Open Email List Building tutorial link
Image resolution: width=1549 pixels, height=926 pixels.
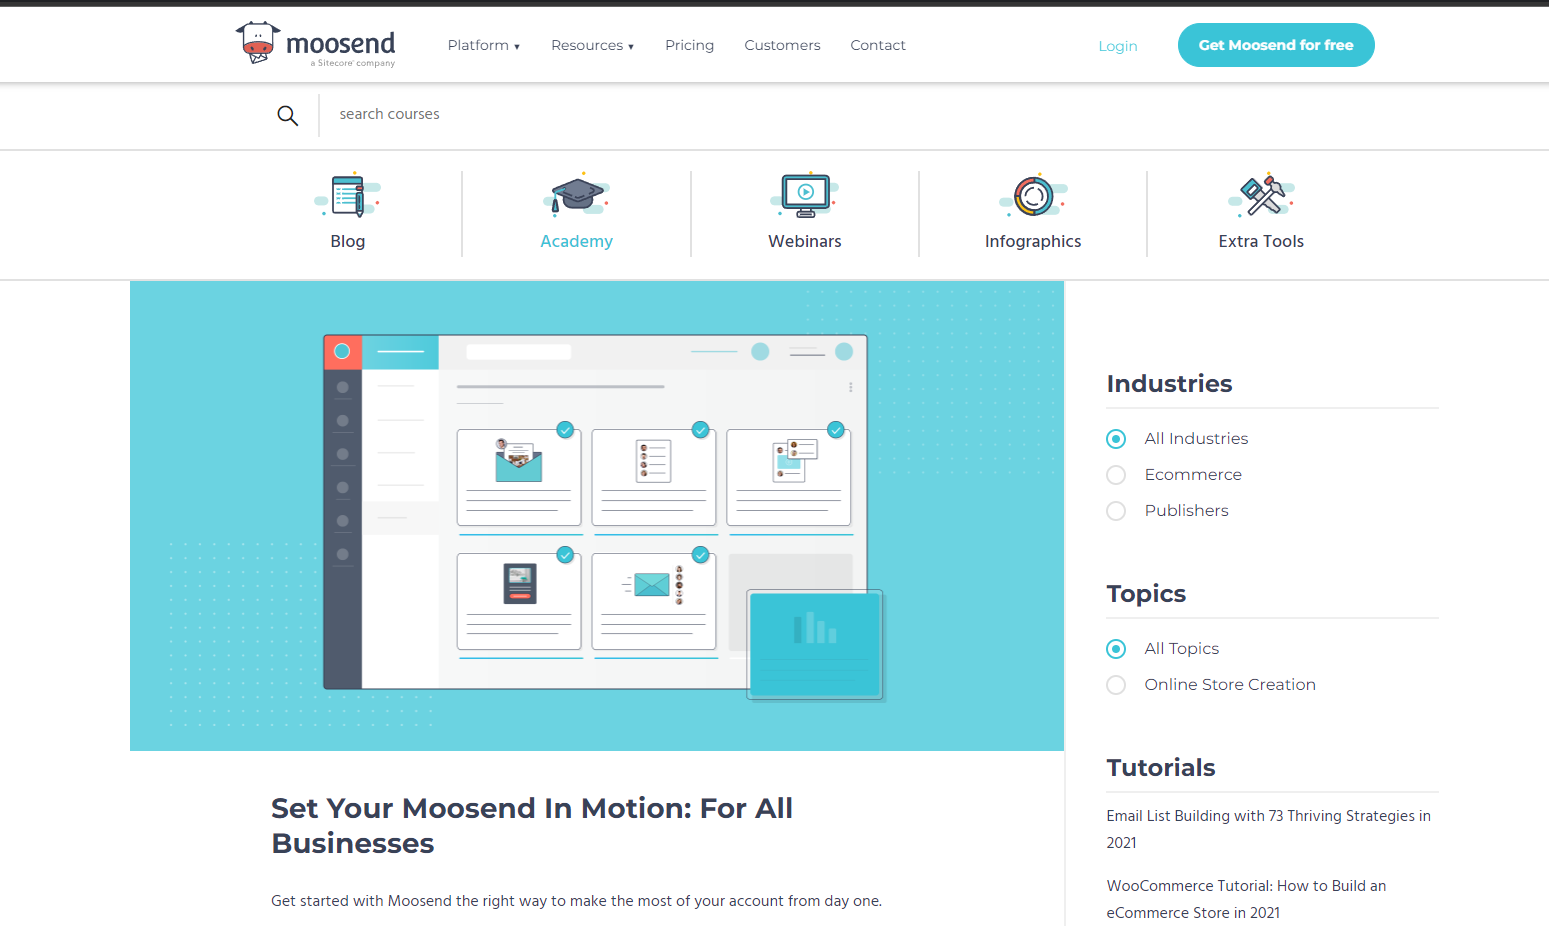1268,829
